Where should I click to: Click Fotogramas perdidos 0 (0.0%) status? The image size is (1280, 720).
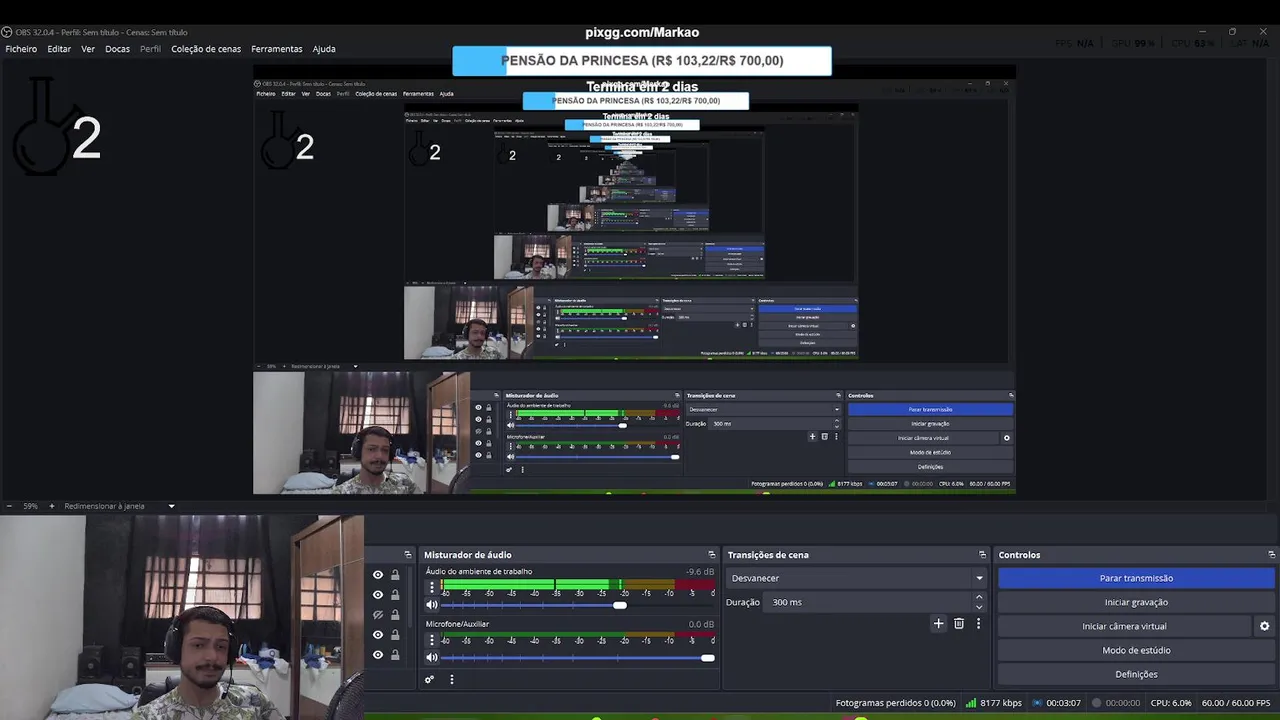coord(896,703)
